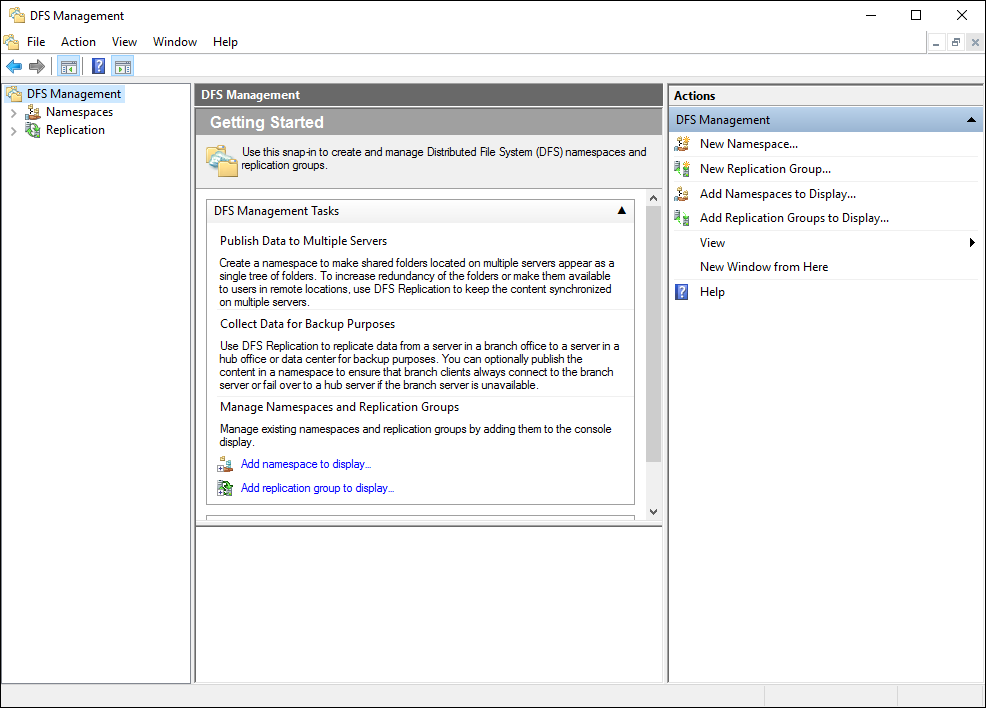Click the Forward arrow toolbar icon
Image resolution: width=986 pixels, height=708 pixels.
pyautogui.click(x=37, y=67)
